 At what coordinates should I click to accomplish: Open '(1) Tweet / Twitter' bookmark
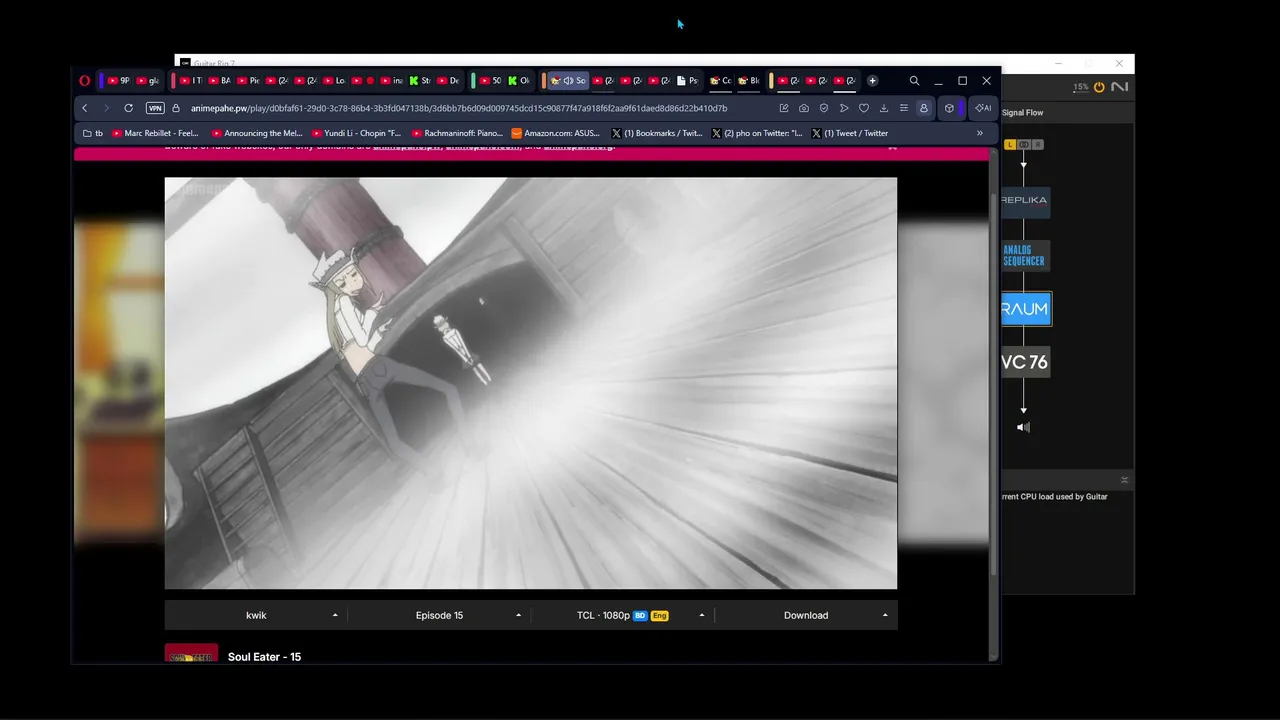(x=850, y=133)
